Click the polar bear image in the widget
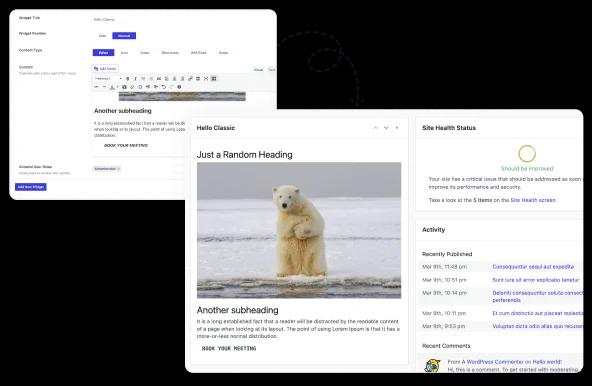592x386 pixels. pyautogui.click(x=299, y=230)
